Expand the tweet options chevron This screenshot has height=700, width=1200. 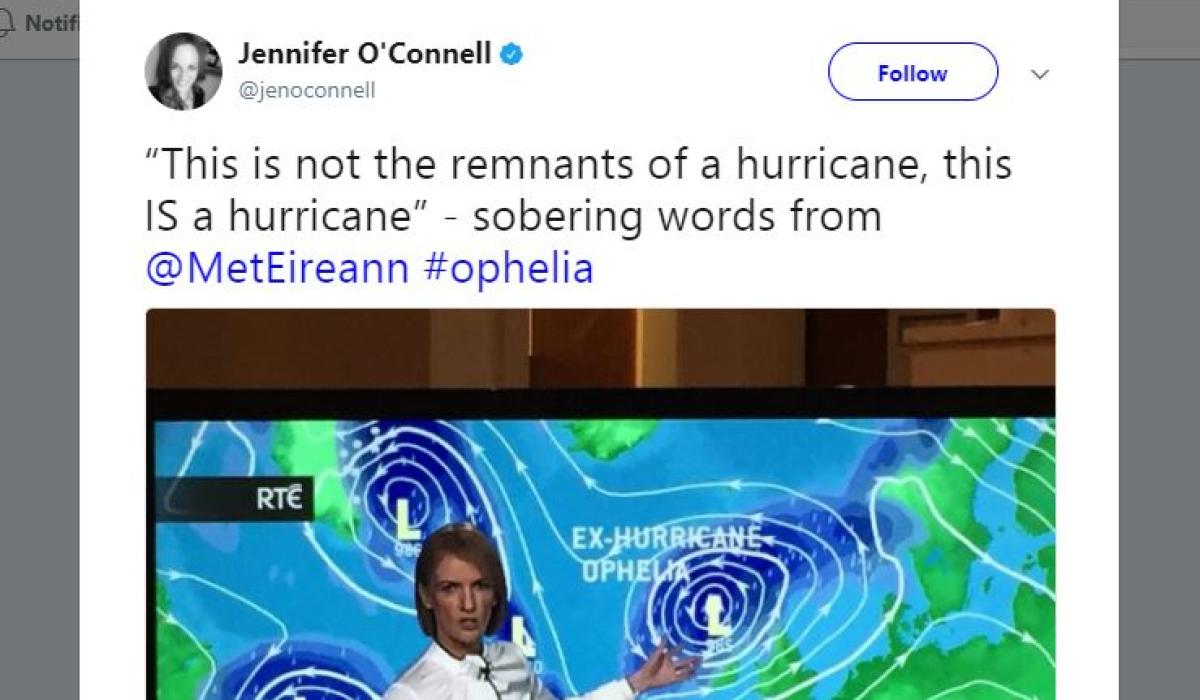[1040, 74]
